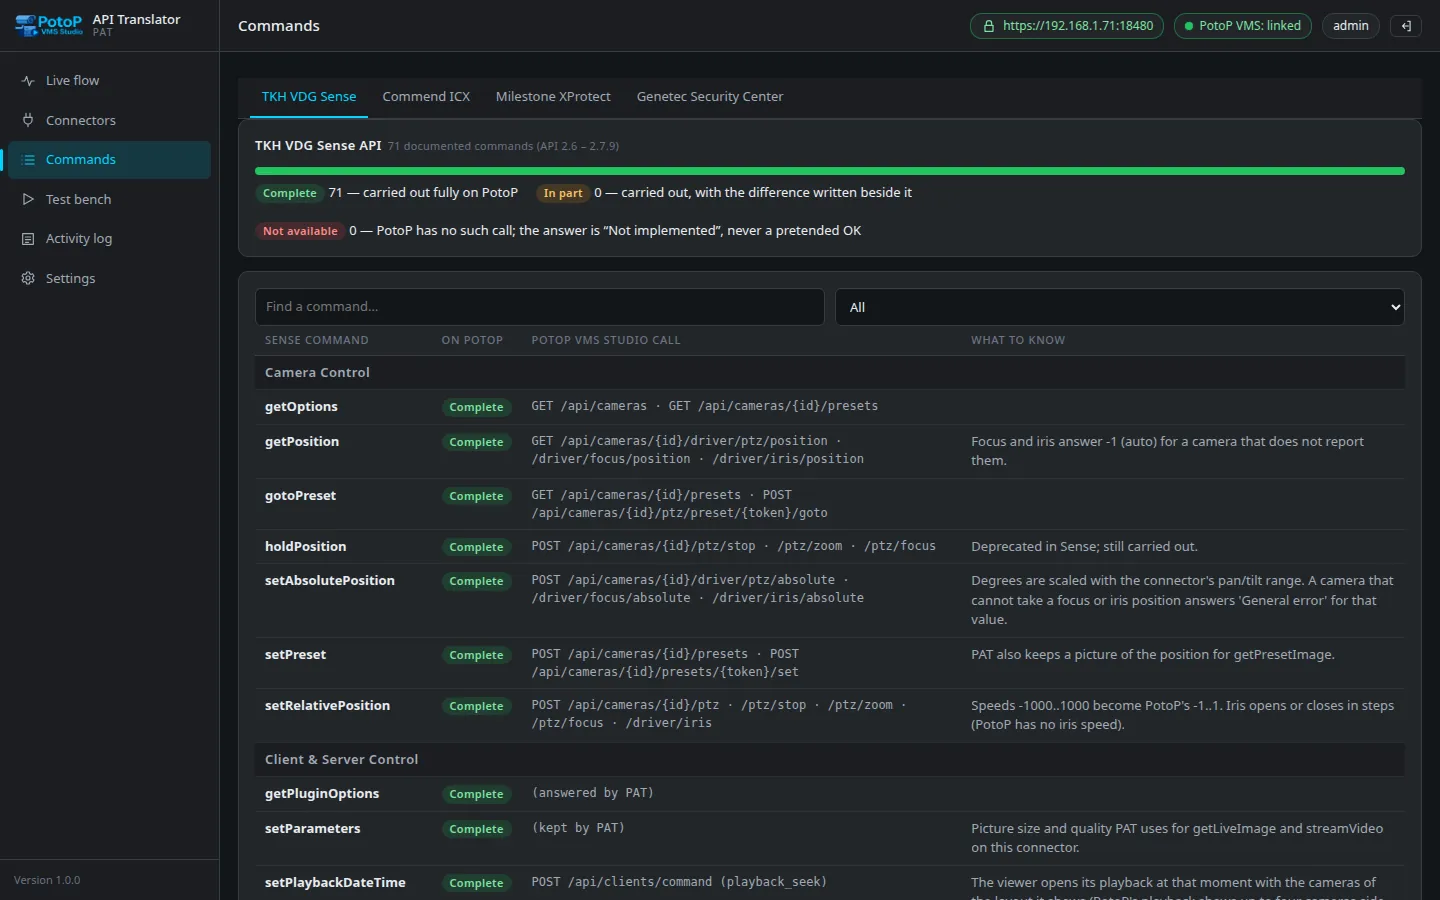1440x900 pixels.
Task: Click the getPluginOptions command name
Action: tap(322, 794)
